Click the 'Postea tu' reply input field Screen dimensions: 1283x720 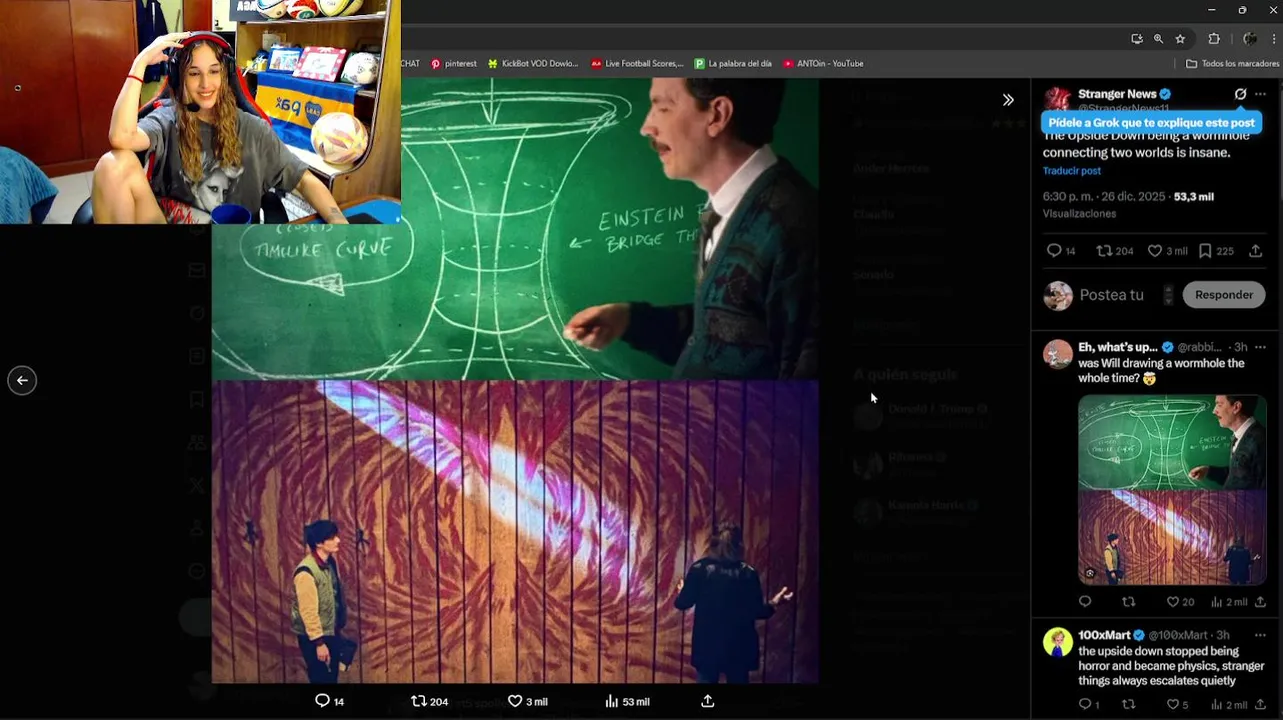(1111, 295)
